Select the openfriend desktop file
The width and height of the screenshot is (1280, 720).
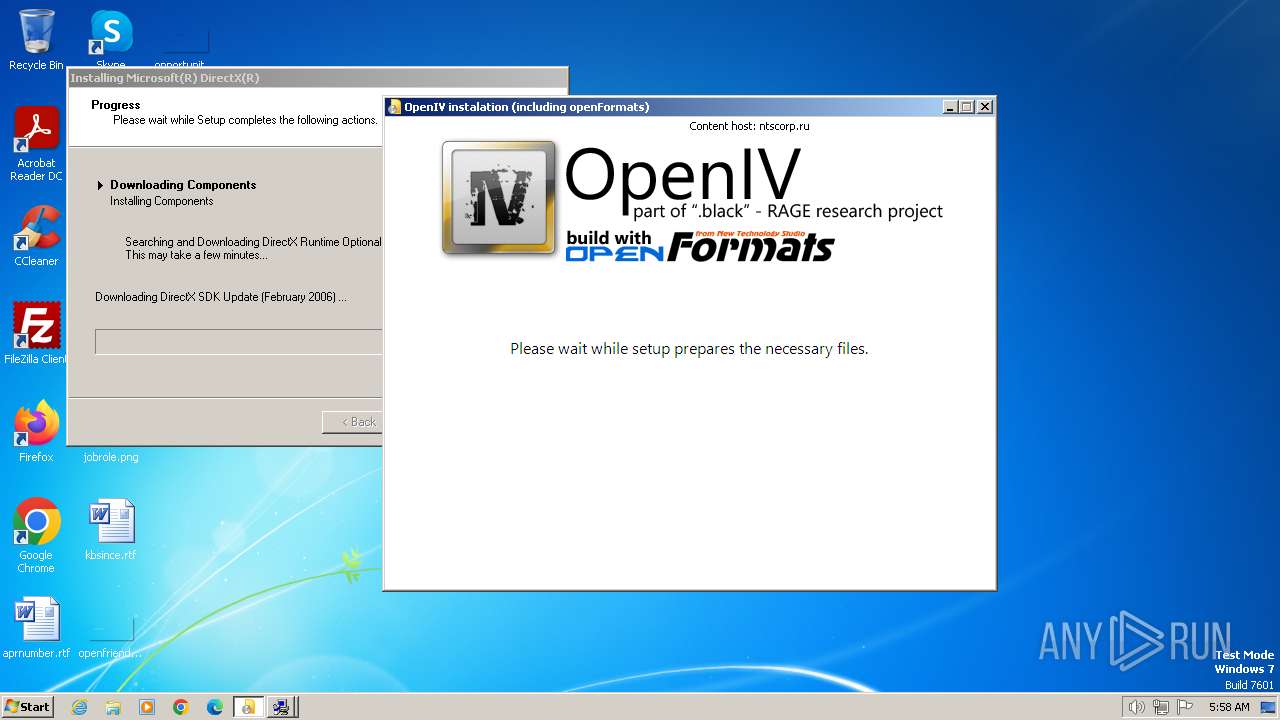point(110,636)
